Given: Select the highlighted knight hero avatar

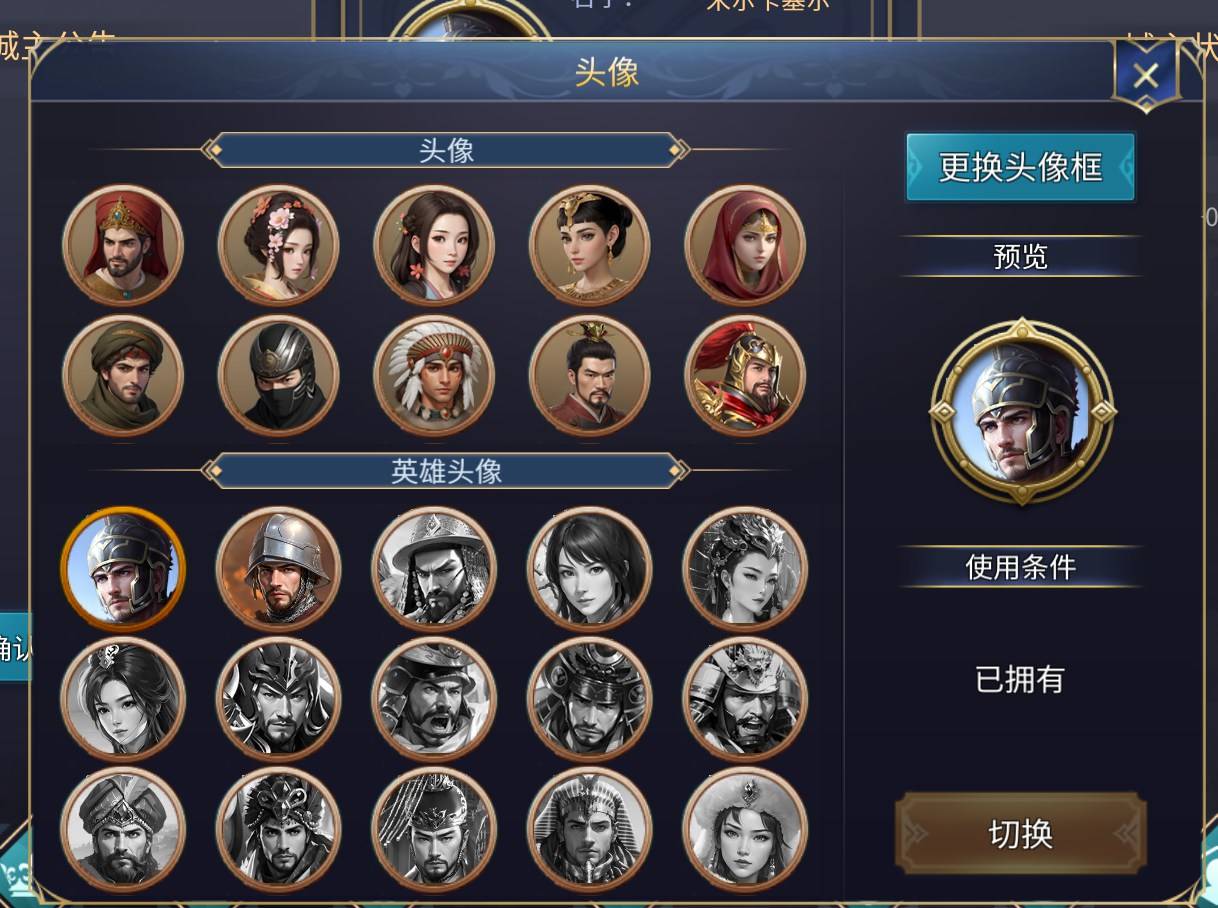Looking at the screenshot, I should coord(123,568).
